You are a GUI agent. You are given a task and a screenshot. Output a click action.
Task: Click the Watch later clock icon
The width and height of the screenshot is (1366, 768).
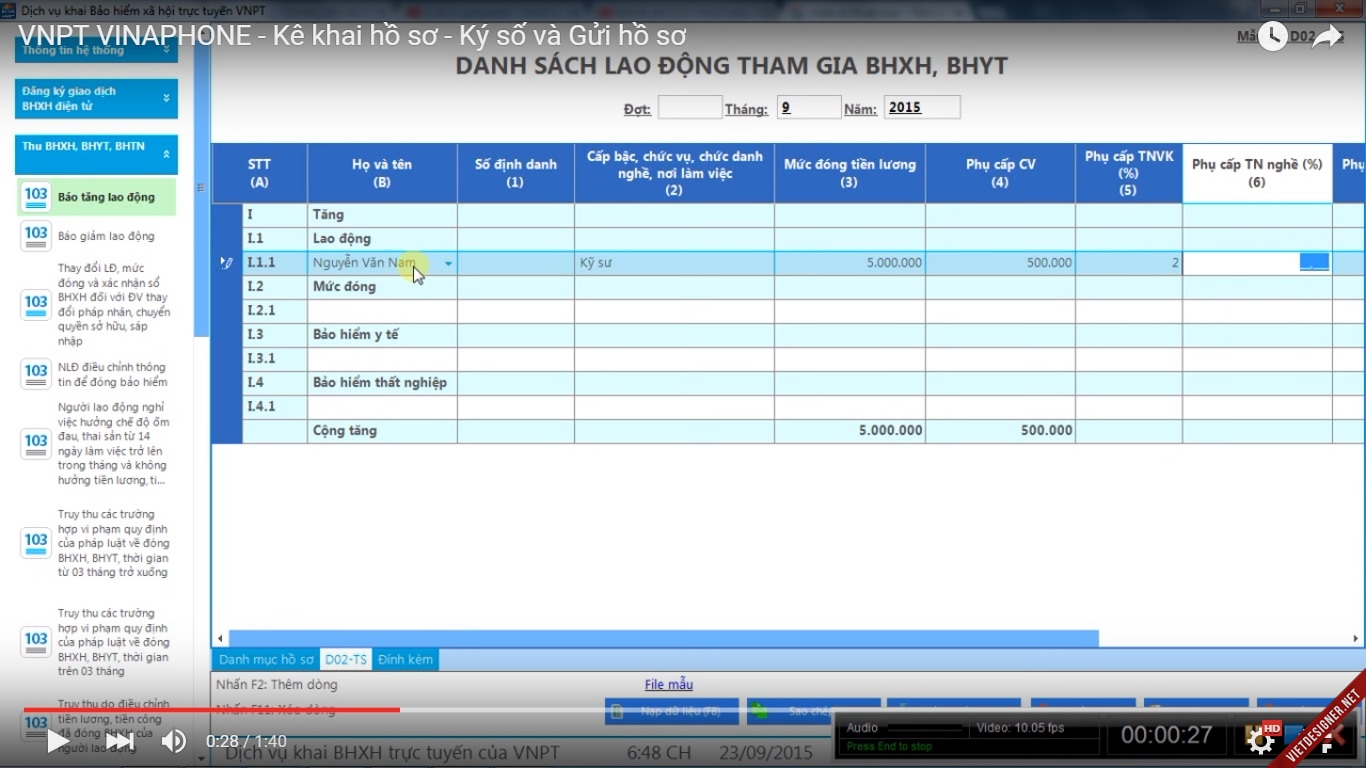coord(1272,37)
